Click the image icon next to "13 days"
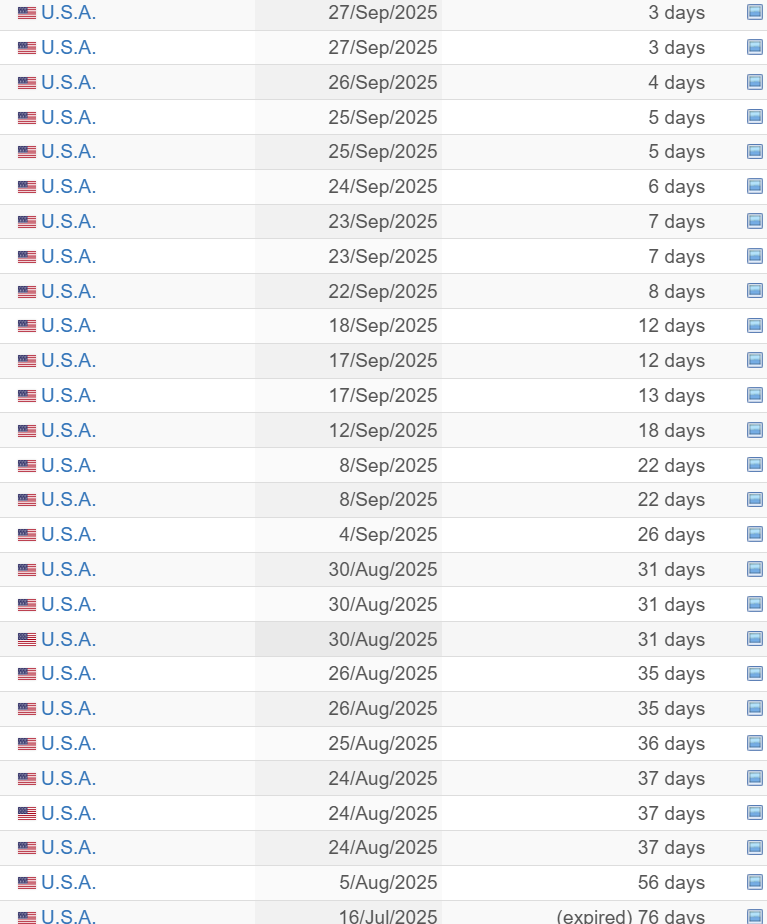Image resolution: width=767 pixels, height=924 pixels. 755,395
